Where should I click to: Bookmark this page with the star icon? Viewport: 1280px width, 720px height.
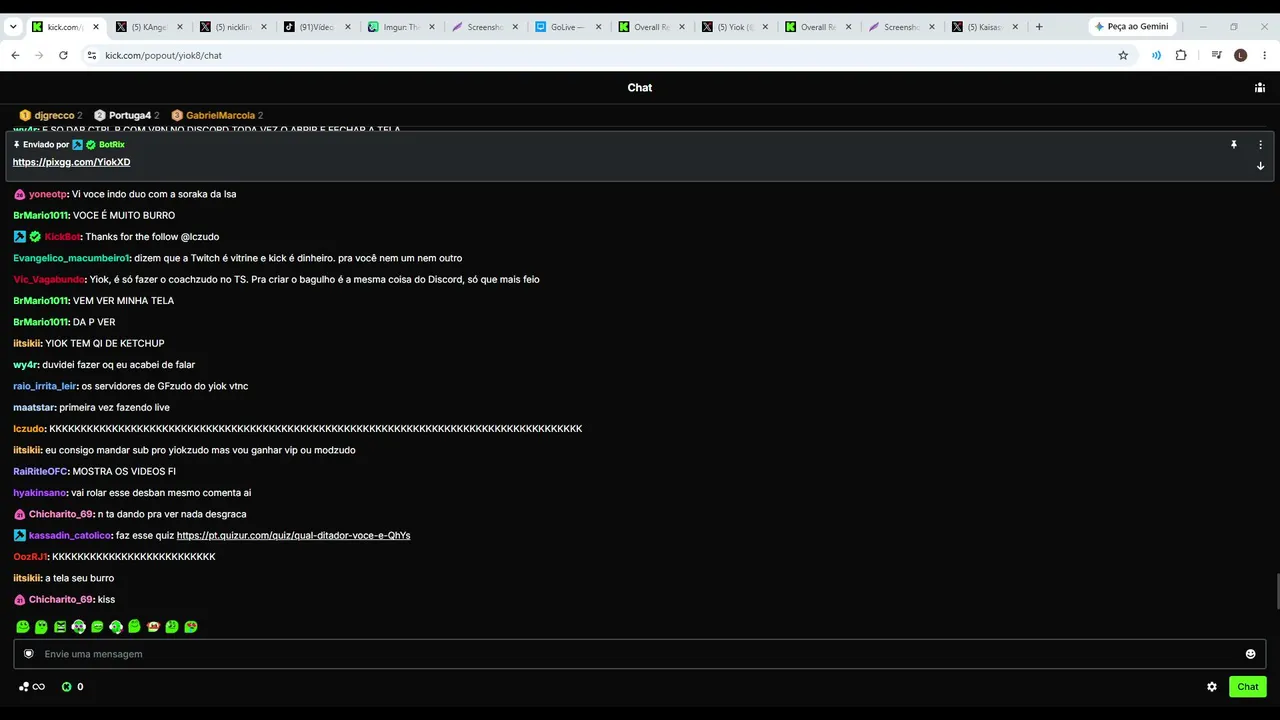click(x=1123, y=56)
